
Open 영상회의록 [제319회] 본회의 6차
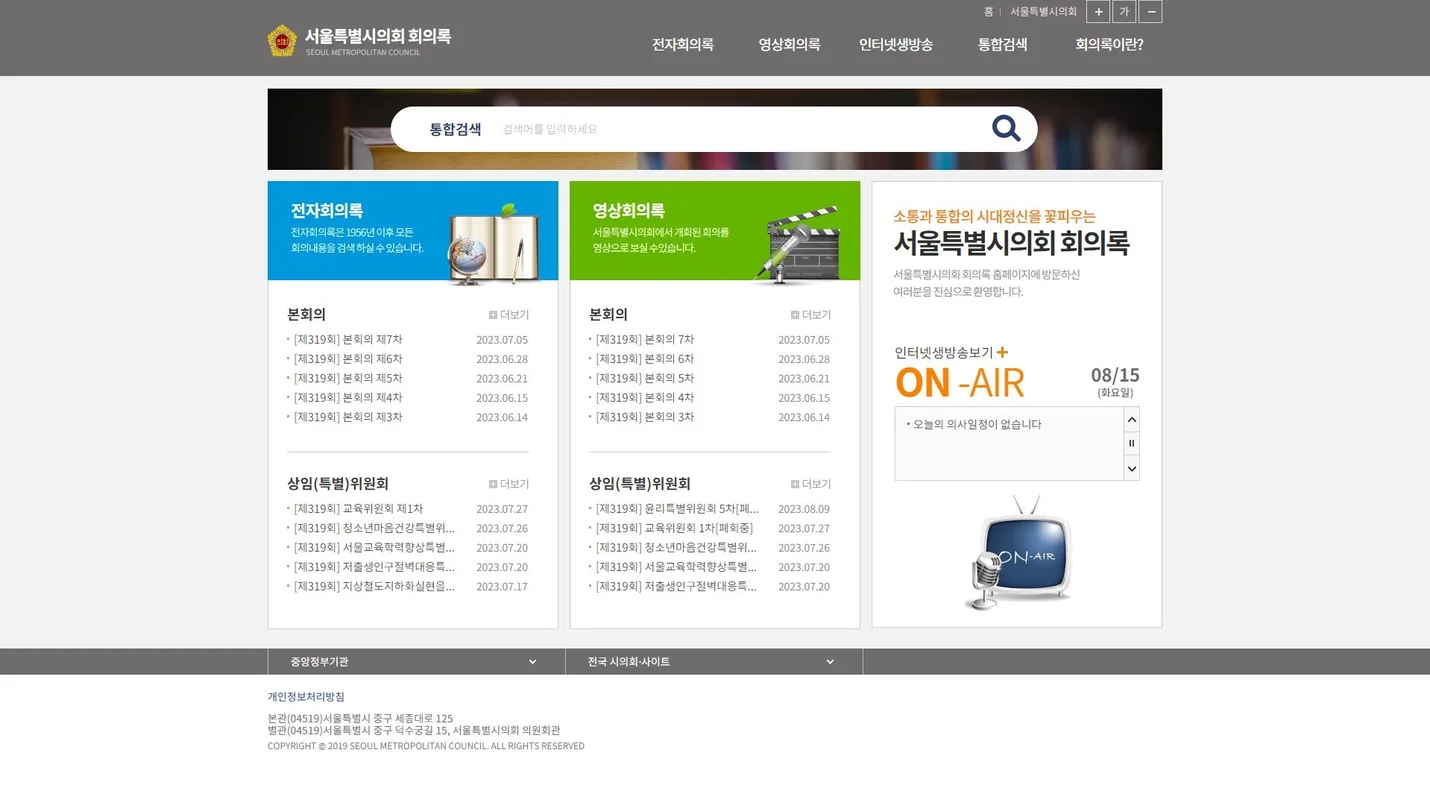[645, 359]
